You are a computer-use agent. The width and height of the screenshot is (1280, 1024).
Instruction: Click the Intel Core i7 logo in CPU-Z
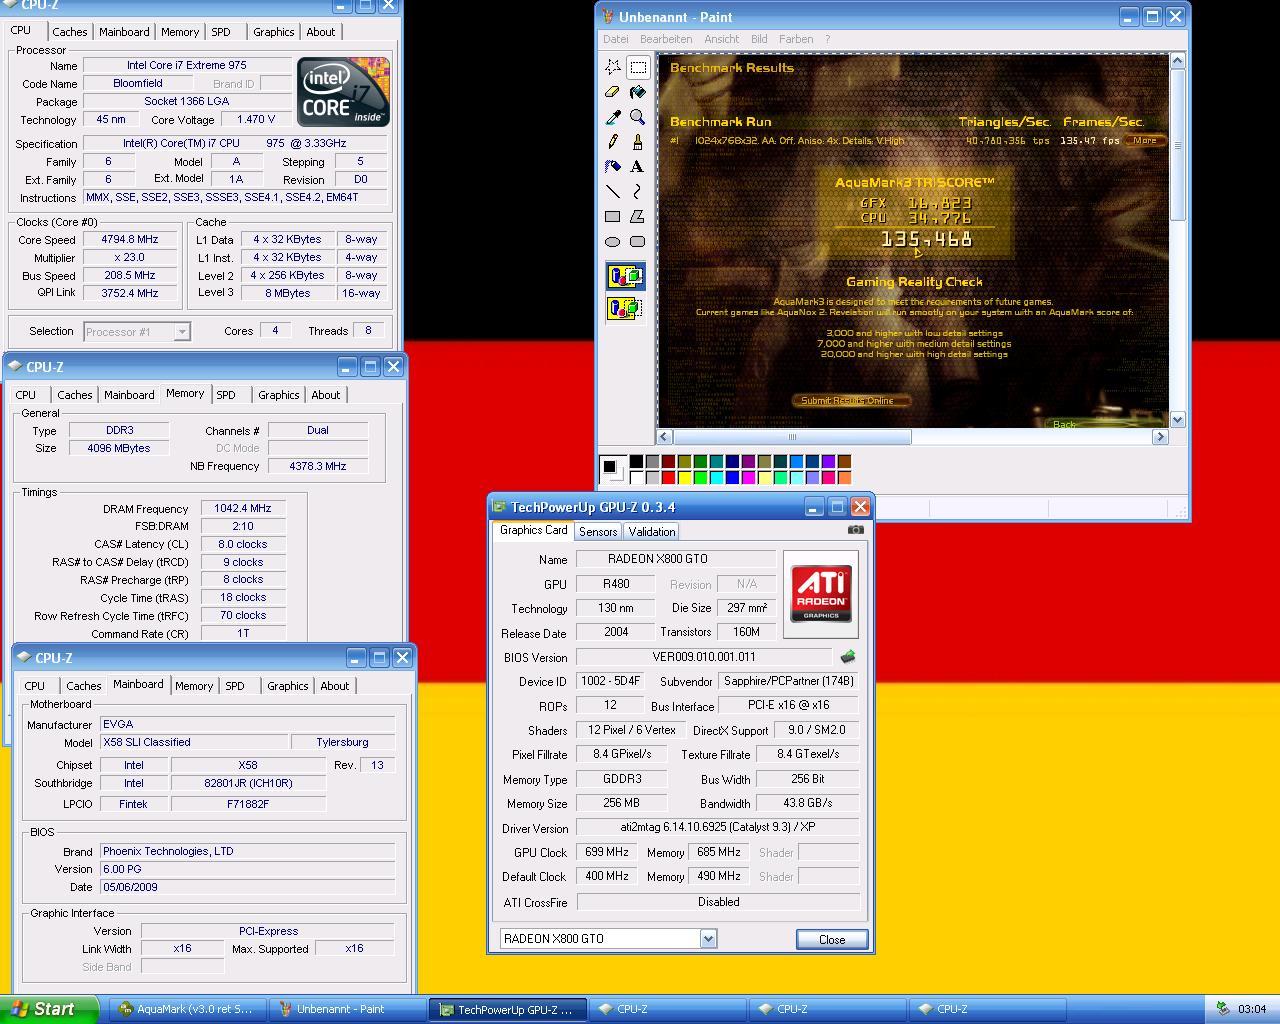343,92
